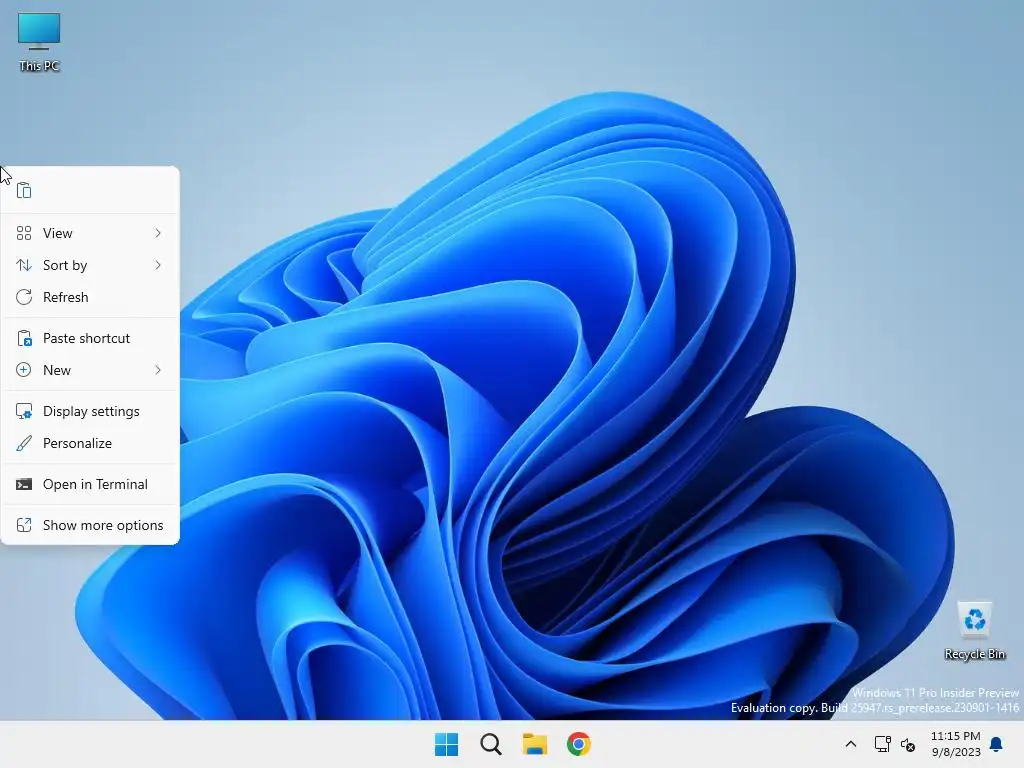Open the clock showing 11:15 PM
Image resolution: width=1024 pixels, height=768 pixels.
(x=955, y=744)
